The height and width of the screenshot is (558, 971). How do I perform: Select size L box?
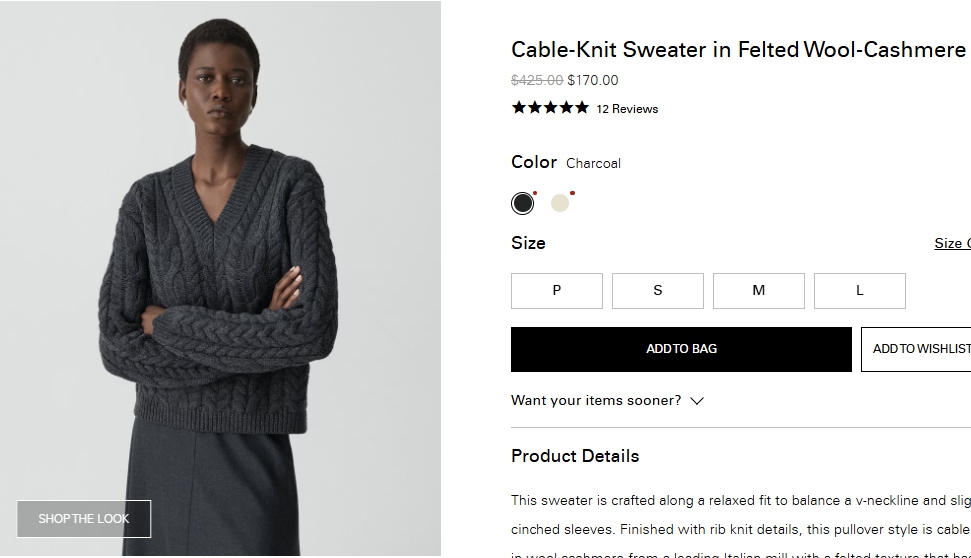click(860, 291)
